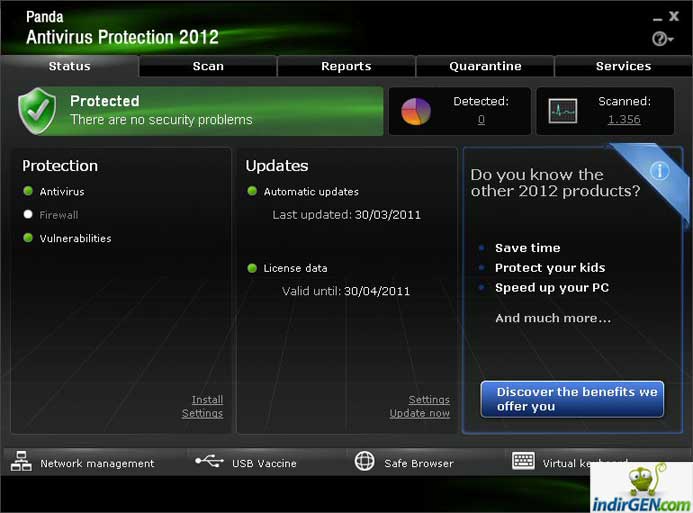Select the Vulnerabilities protection label
Screen dimensions: 693x513
tap(75, 239)
